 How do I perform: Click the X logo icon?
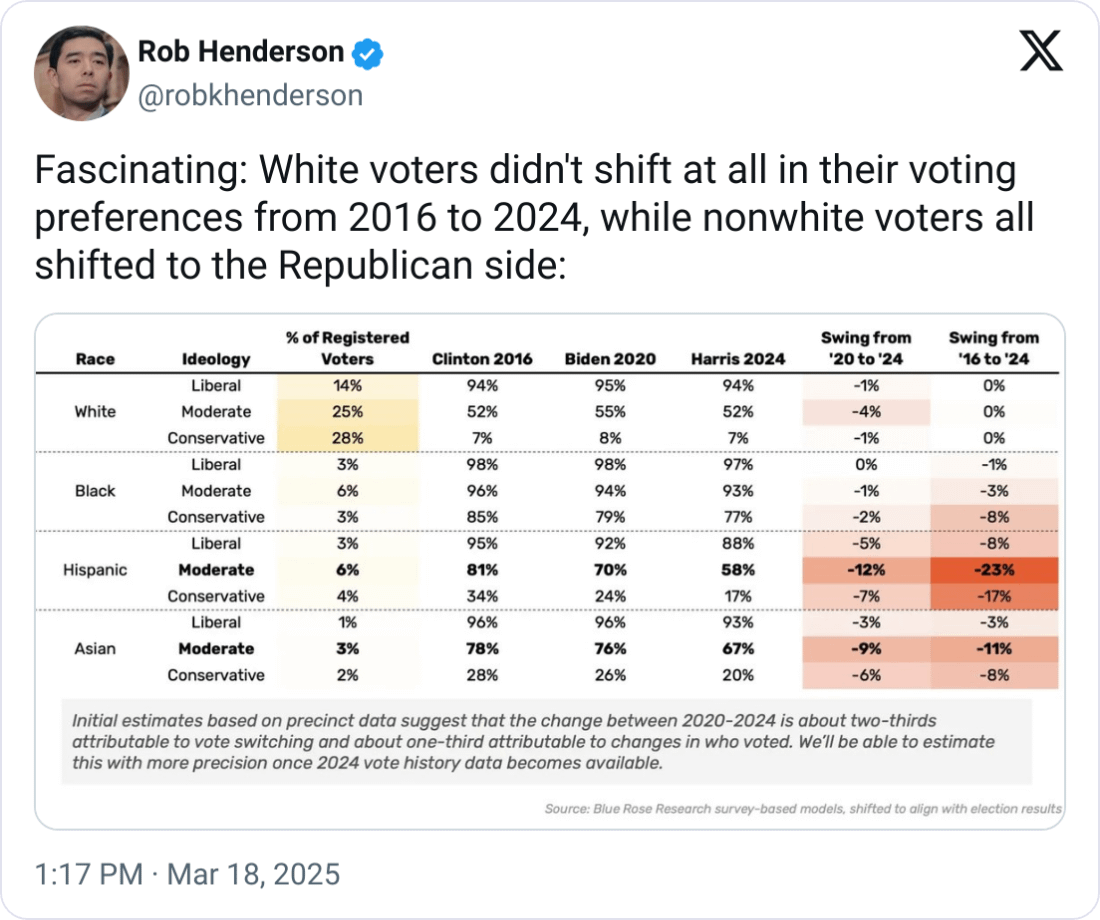[x=1041, y=51]
